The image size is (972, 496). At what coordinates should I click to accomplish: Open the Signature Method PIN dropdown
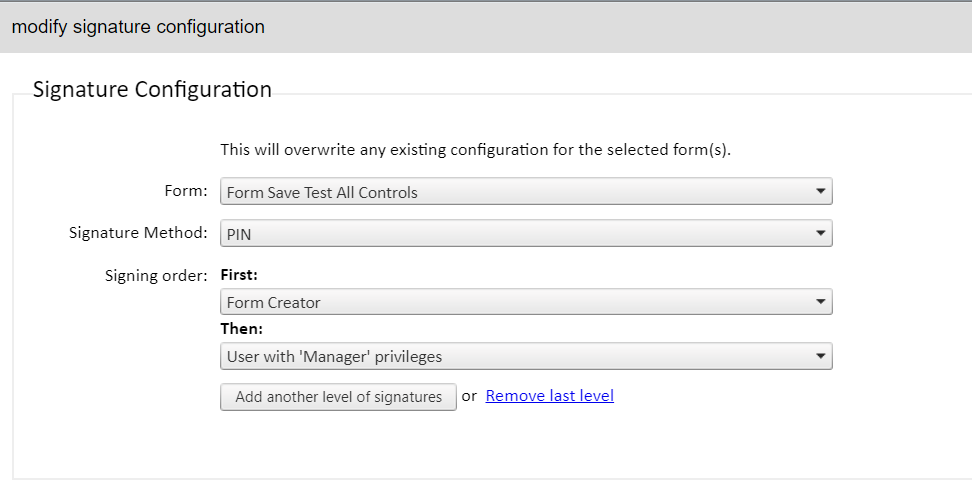coord(526,234)
